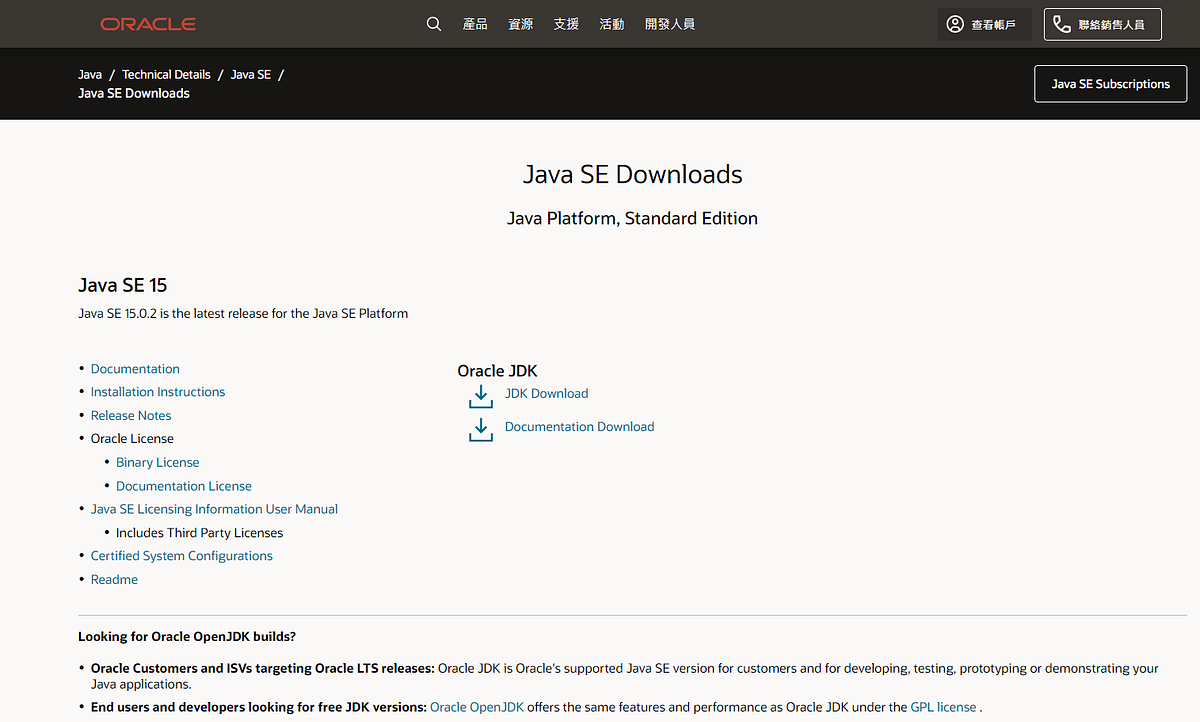The width and height of the screenshot is (1200, 722).
Task: Open the Java SE Licensing Information User Manual
Action: tap(214, 508)
